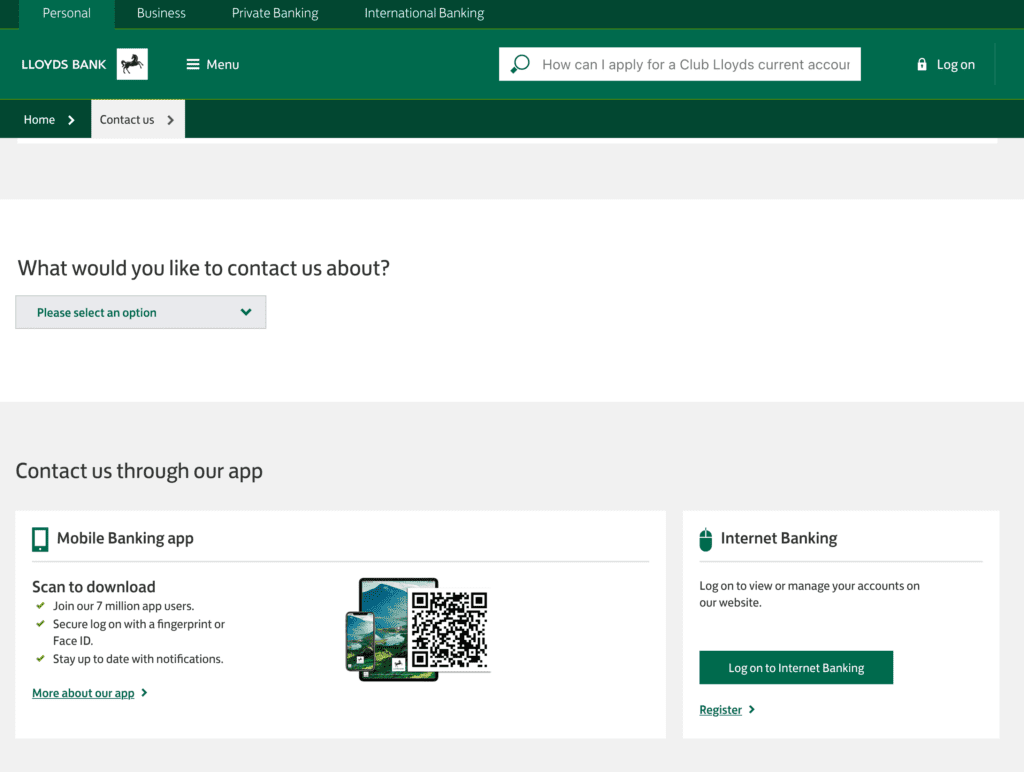Click LLOYDS BANK wordmark text

point(63,64)
